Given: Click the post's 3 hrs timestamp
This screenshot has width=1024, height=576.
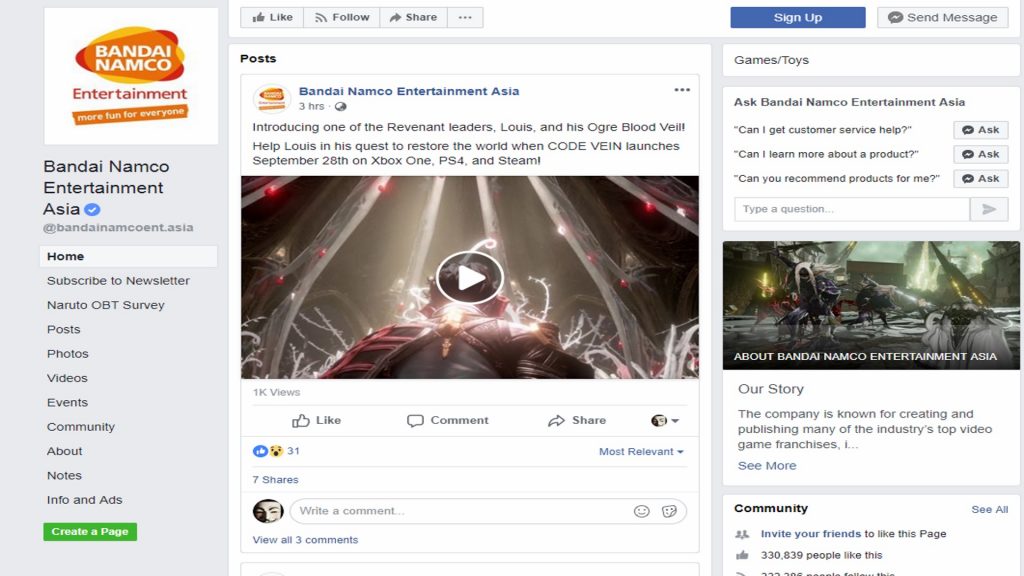Looking at the screenshot, I should (311, 106).
